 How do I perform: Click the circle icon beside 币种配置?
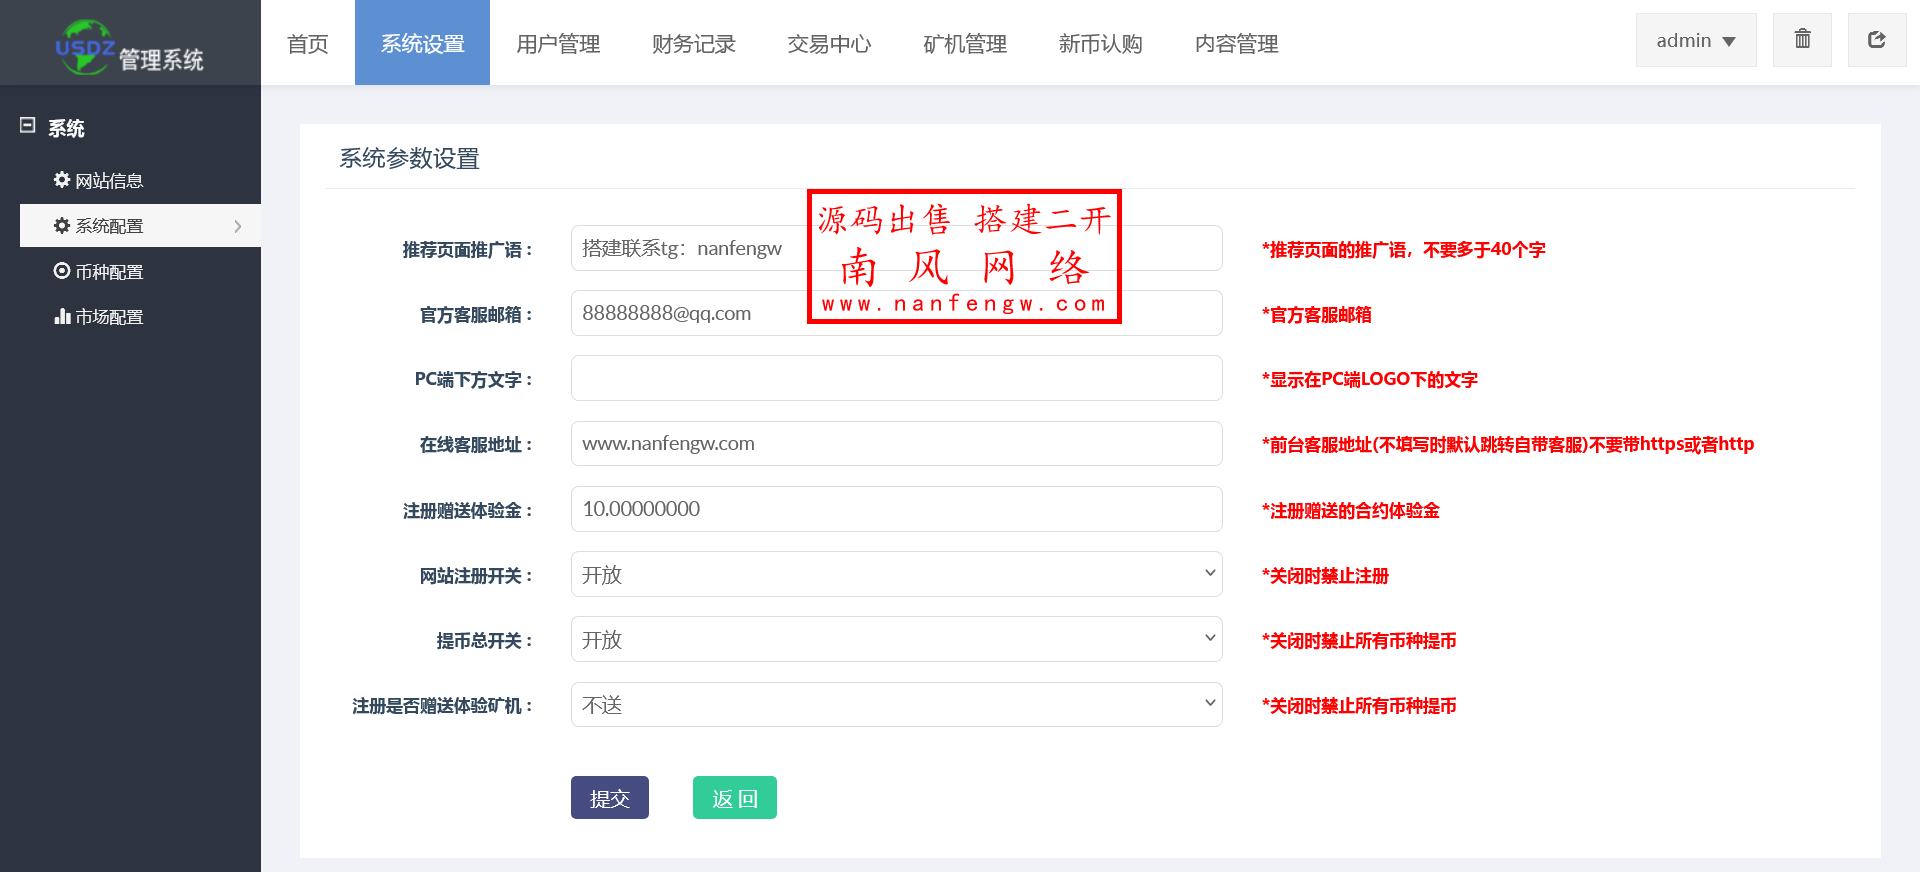62,271
